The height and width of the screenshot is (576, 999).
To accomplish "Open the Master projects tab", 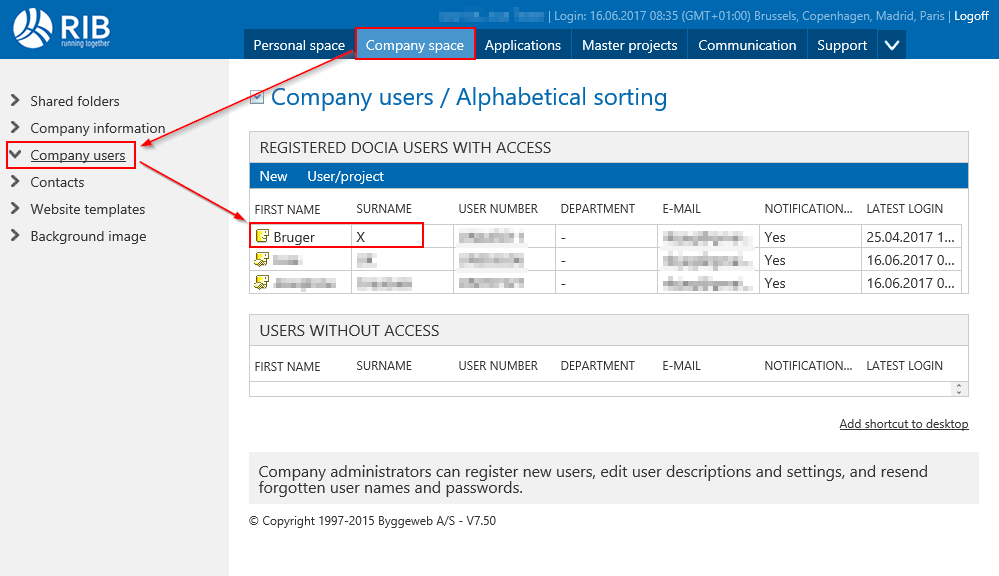I will [629, 45].
